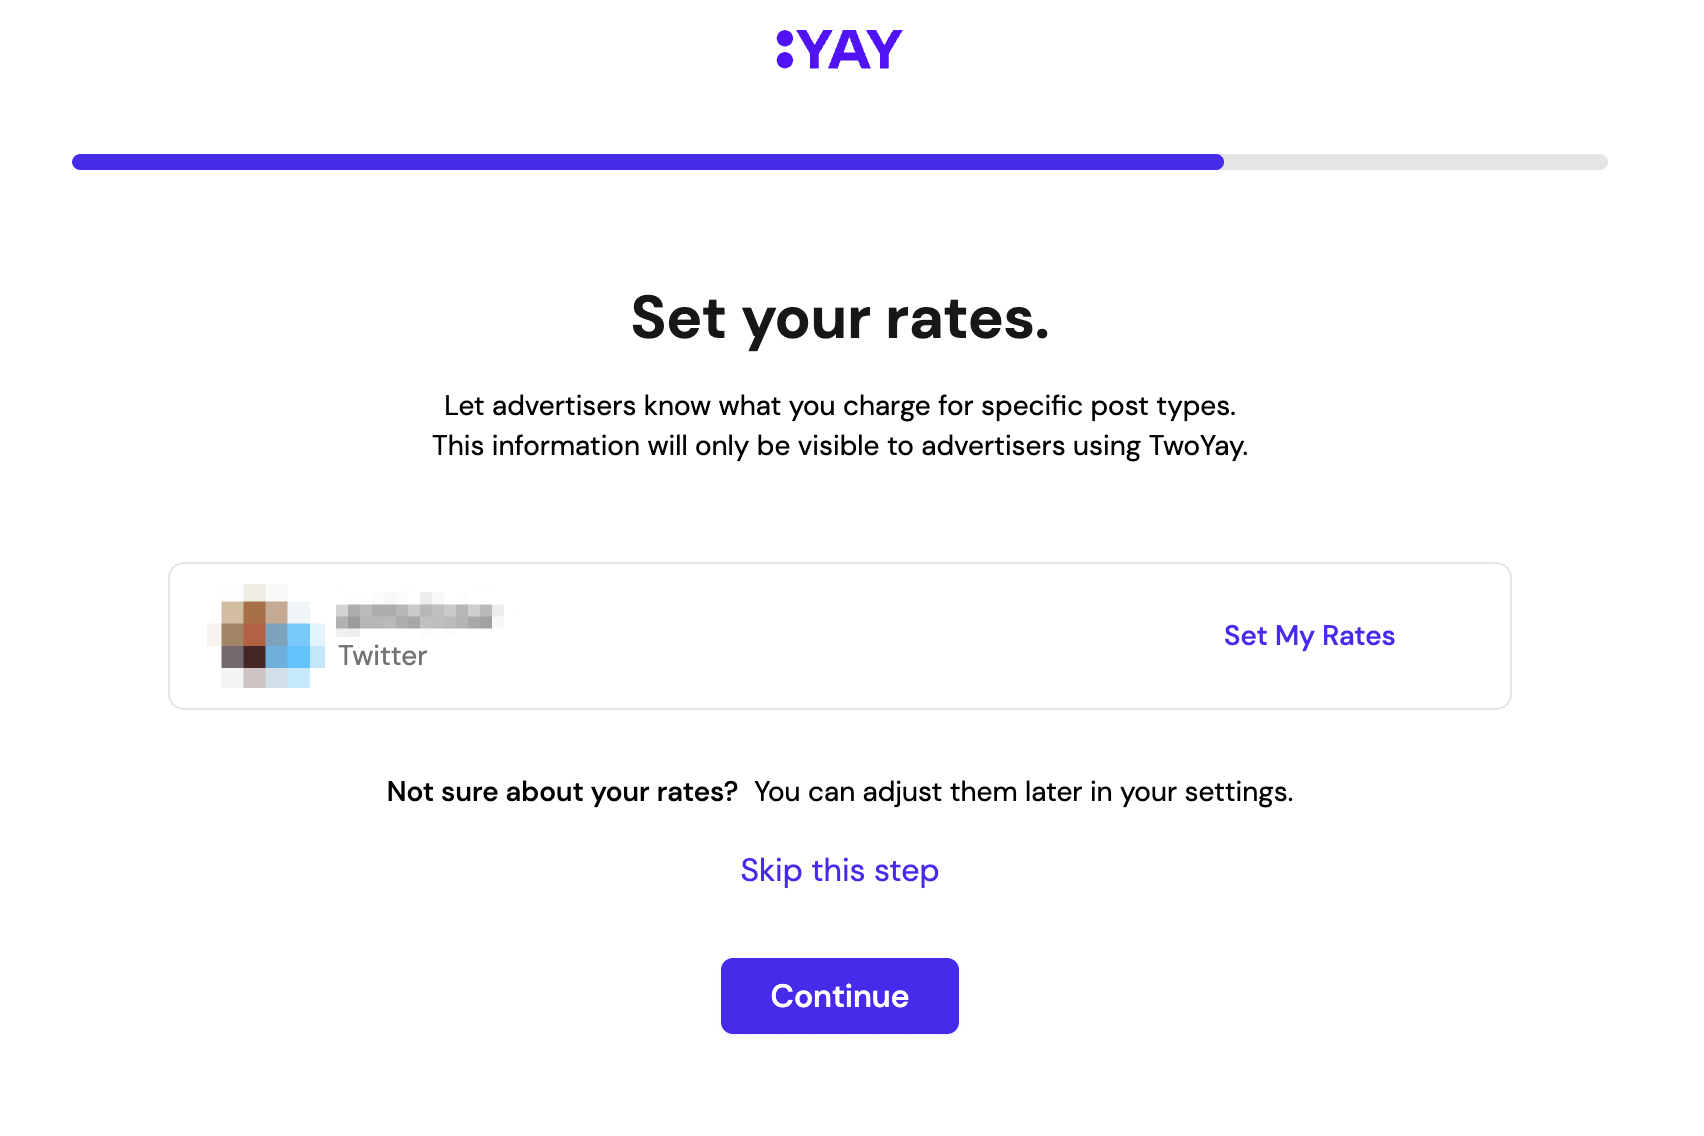Click the empty middle of the Twitter account card
Screen dimensions: 1704x1136
click(x=840, y=636)
